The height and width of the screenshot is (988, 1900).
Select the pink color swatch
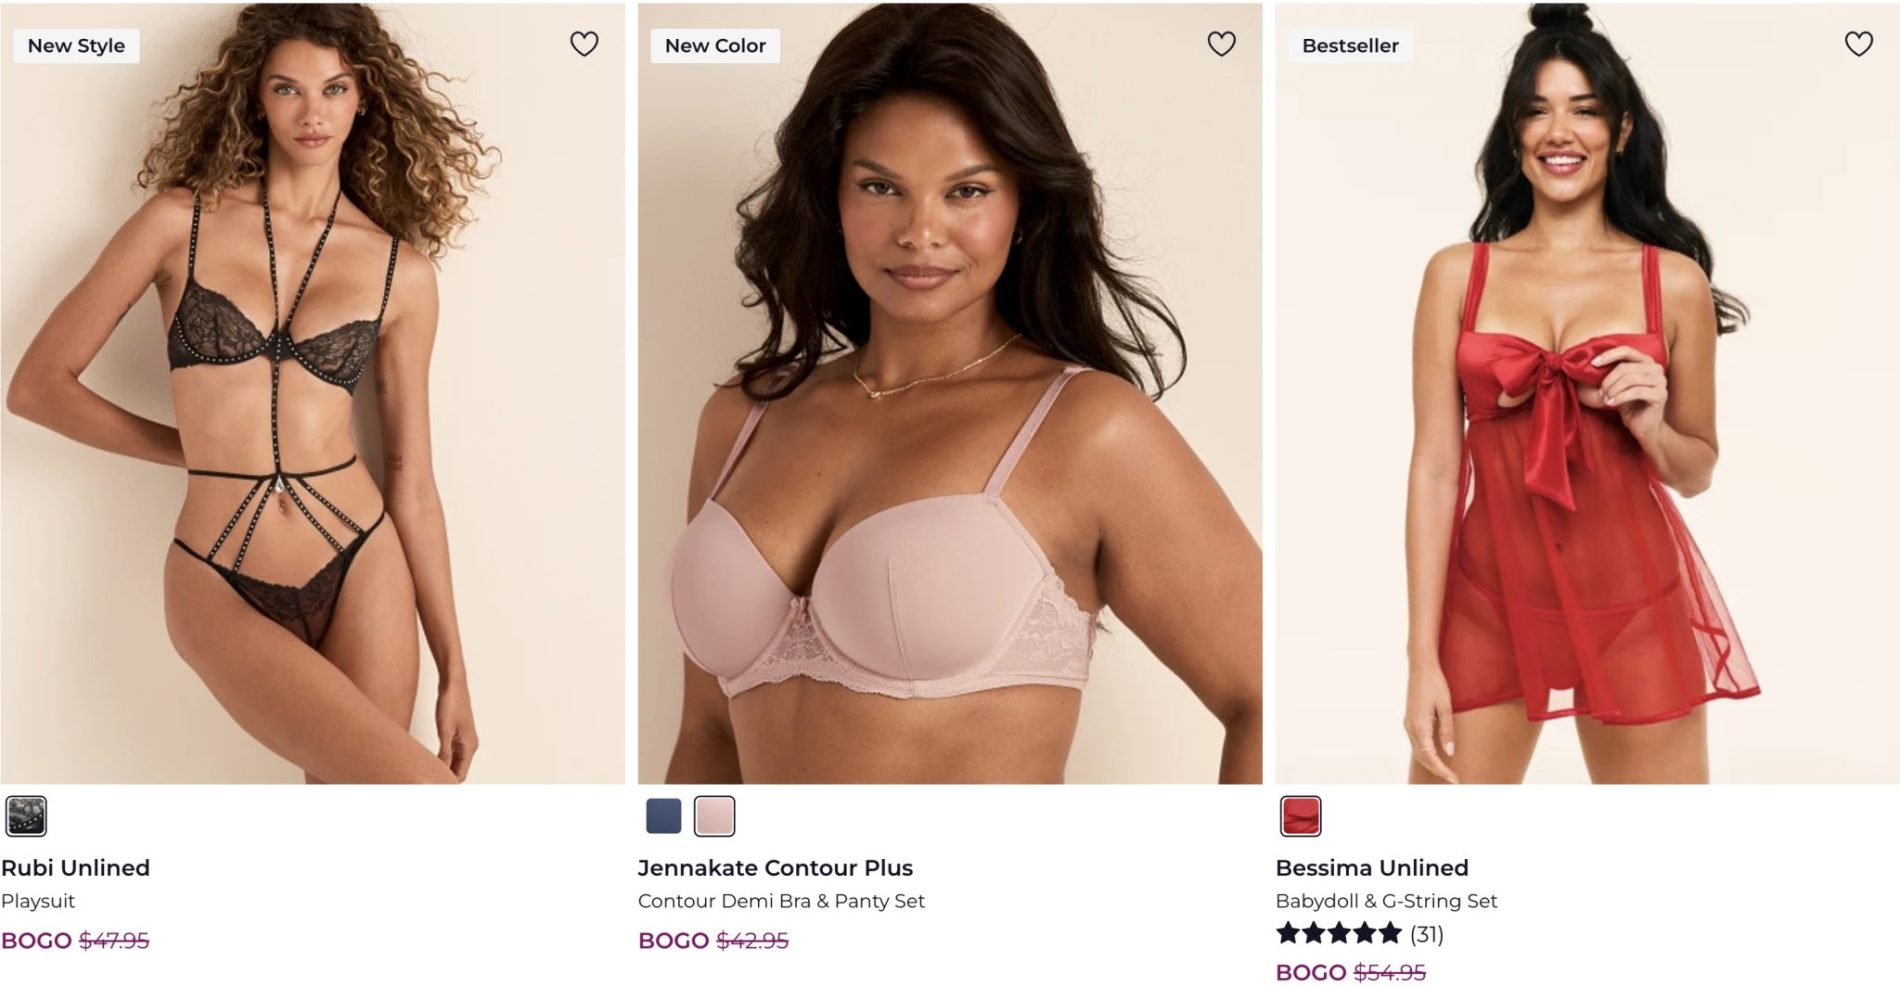click(714, 816)
